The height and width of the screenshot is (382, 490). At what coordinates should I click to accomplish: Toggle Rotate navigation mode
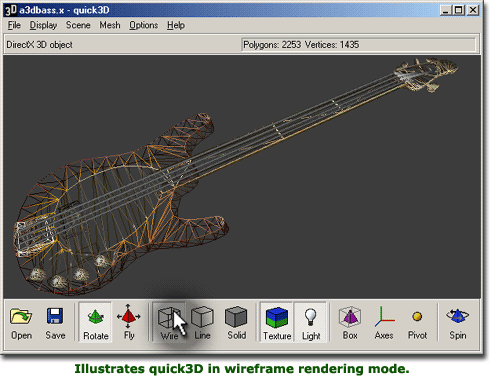[96, 322]
